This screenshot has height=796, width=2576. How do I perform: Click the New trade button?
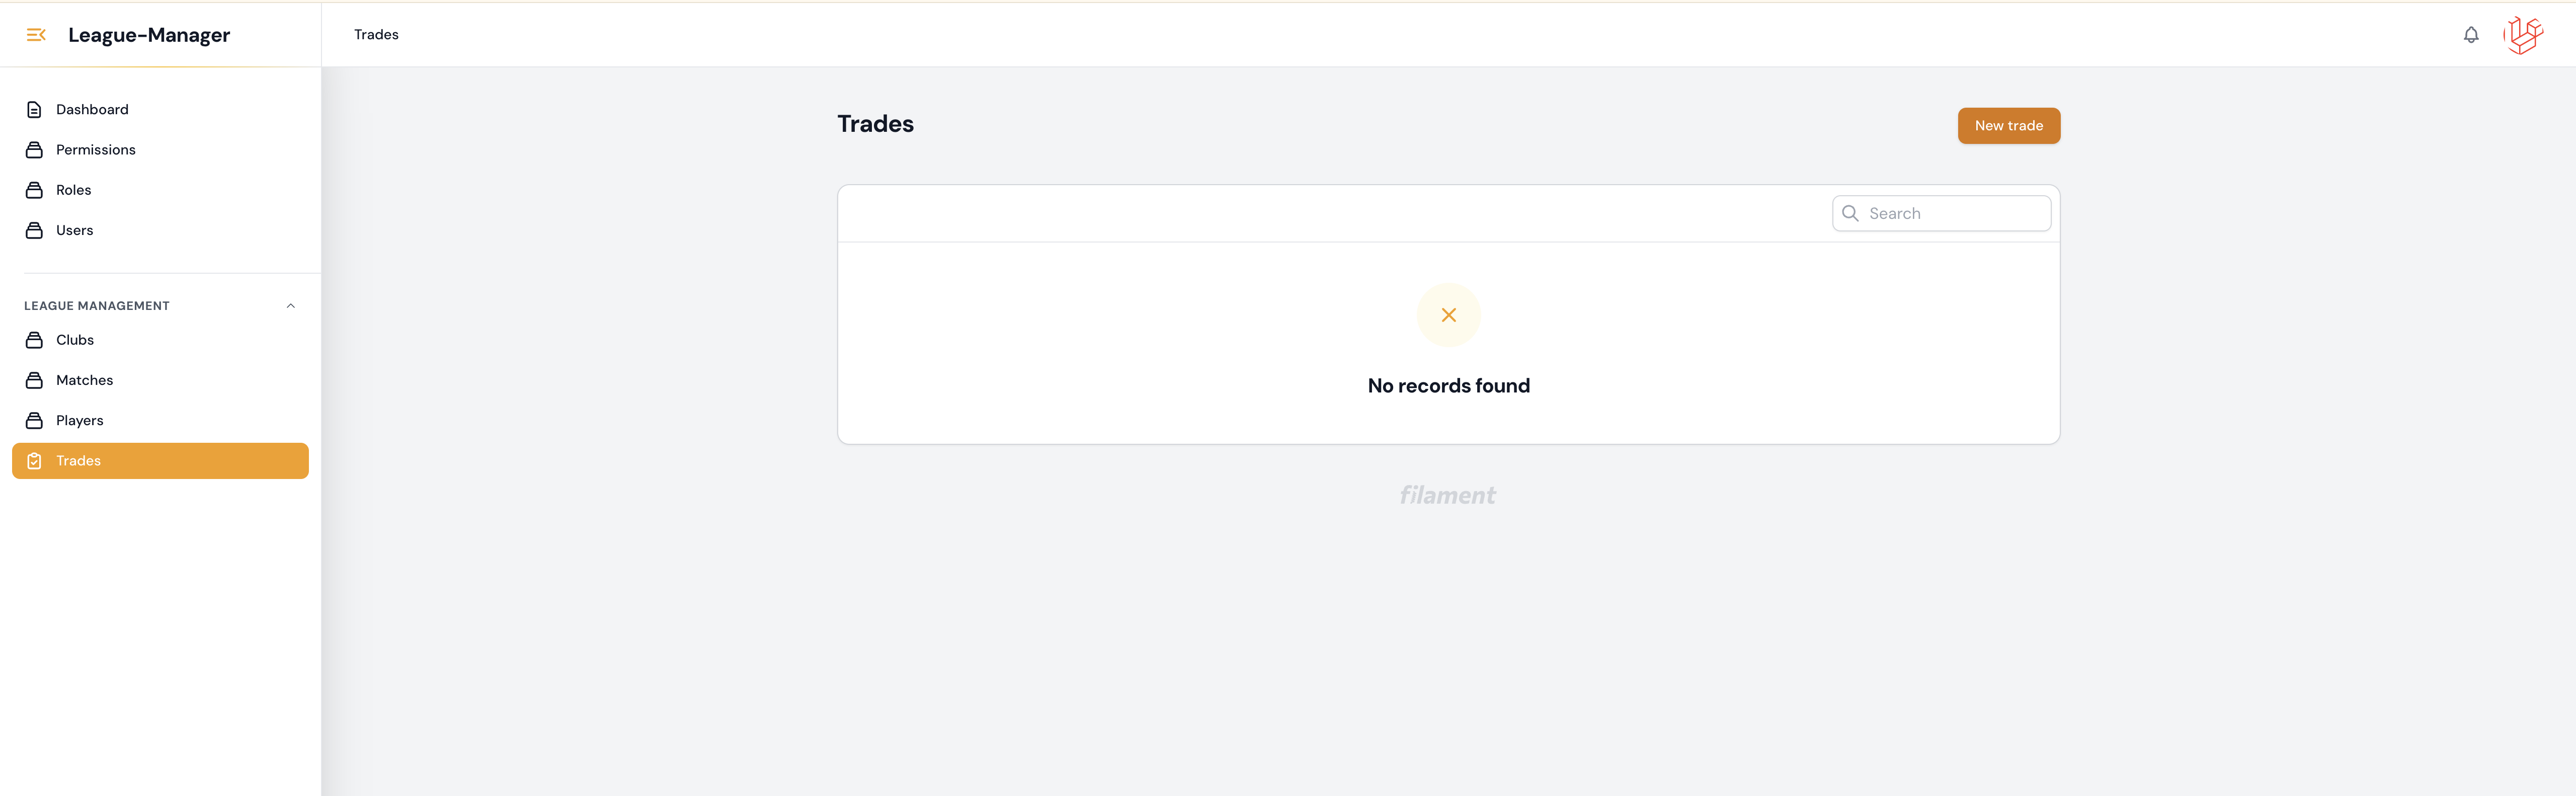pos(2008,126)
